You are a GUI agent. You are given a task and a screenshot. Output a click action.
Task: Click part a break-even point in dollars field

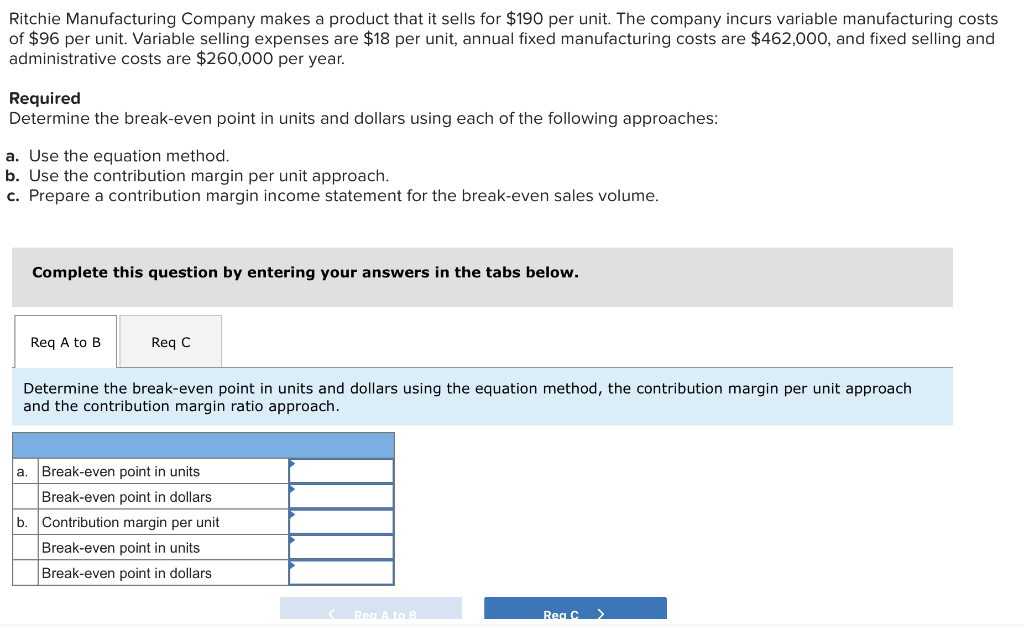[342, 496]
